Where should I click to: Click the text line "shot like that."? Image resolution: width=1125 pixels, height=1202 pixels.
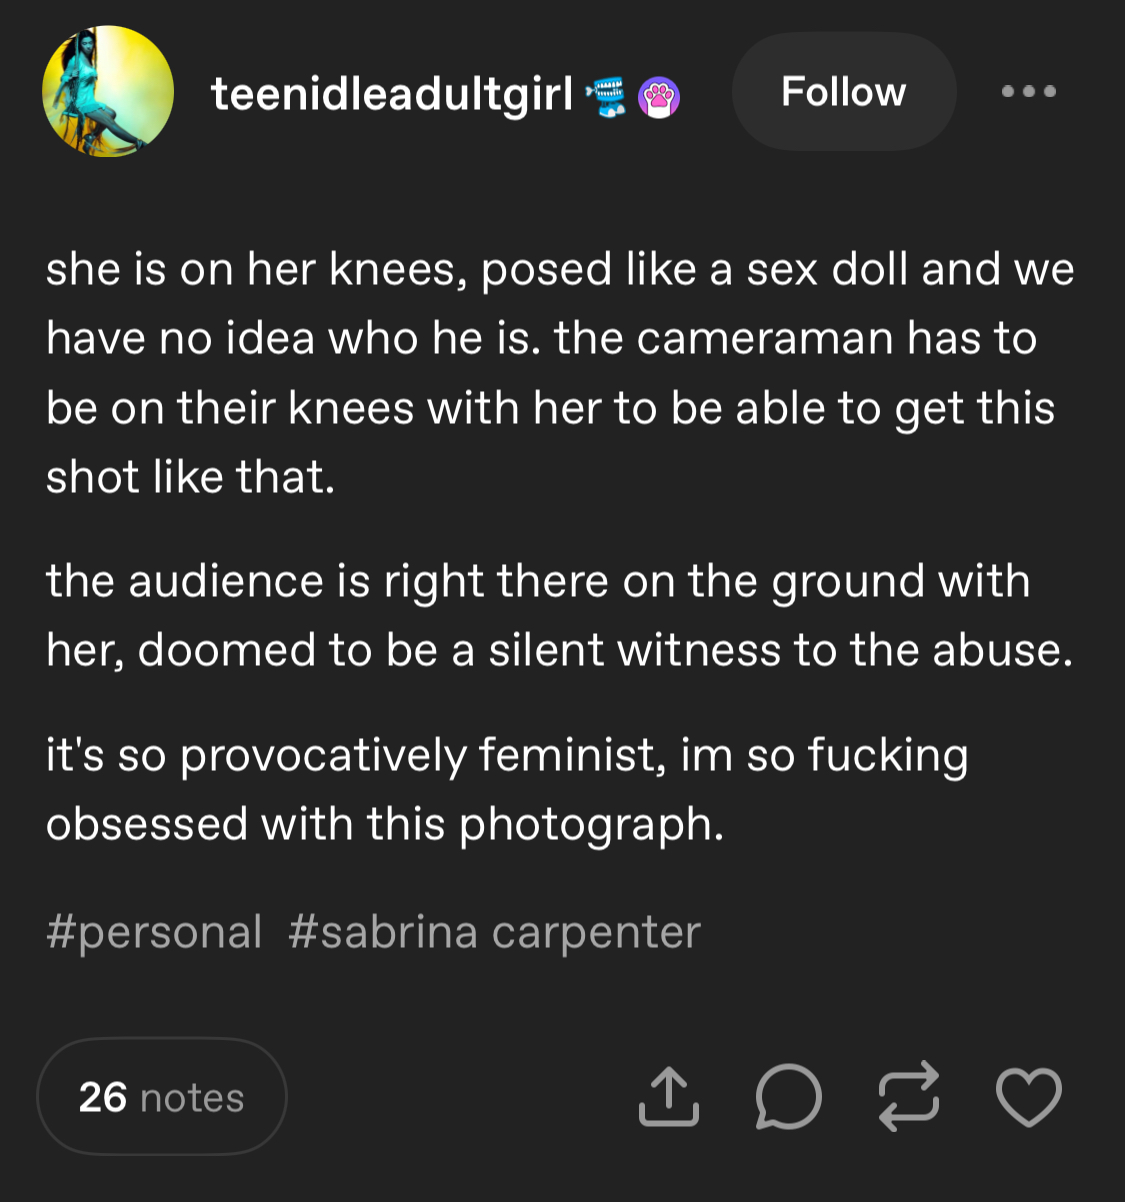tap(190, 477)
